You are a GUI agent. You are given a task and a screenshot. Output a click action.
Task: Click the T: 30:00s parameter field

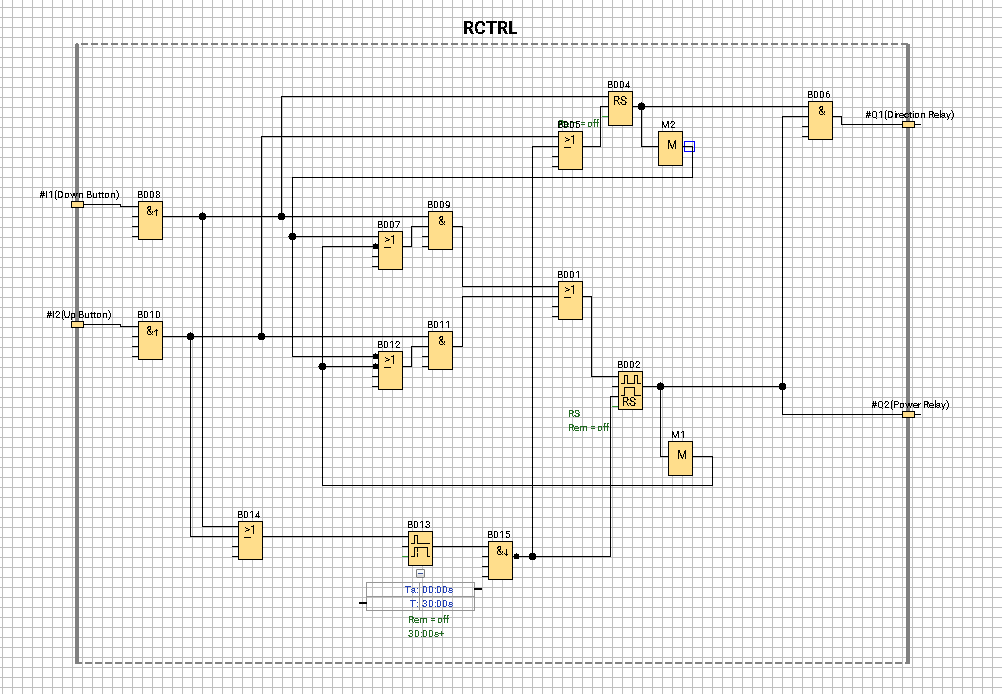(x=428, y=603)
